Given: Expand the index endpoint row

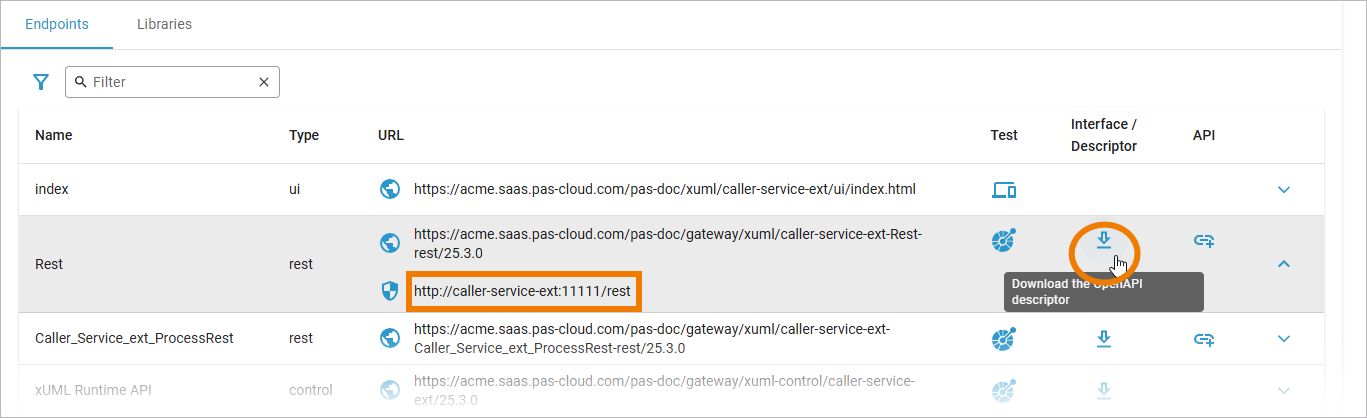Looking at the screenshot, I should coord(1285,189).
